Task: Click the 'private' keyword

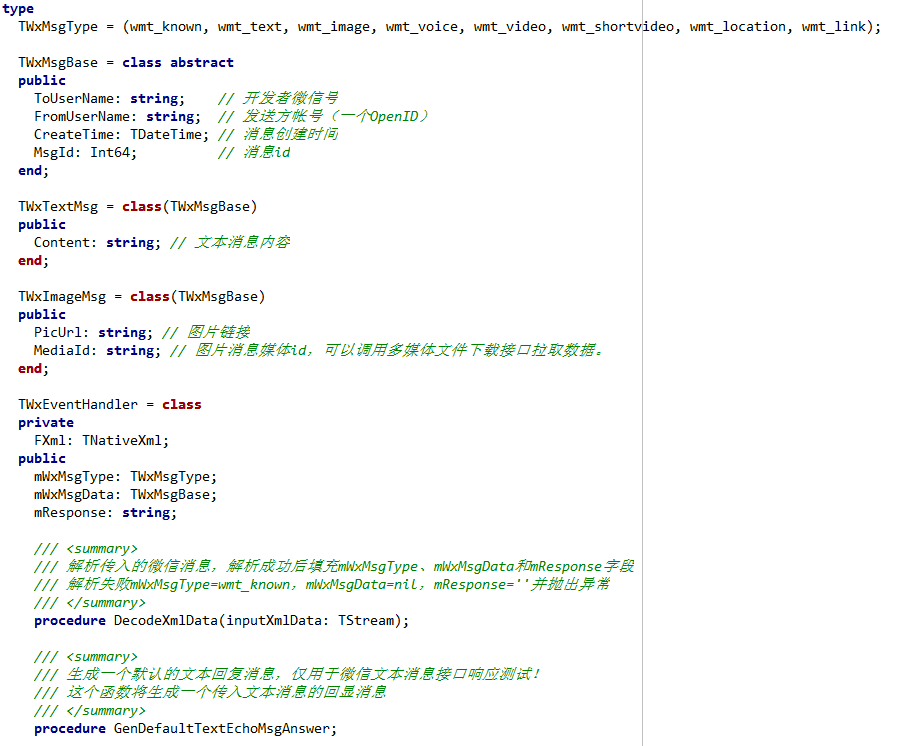Action: point(46,423)
